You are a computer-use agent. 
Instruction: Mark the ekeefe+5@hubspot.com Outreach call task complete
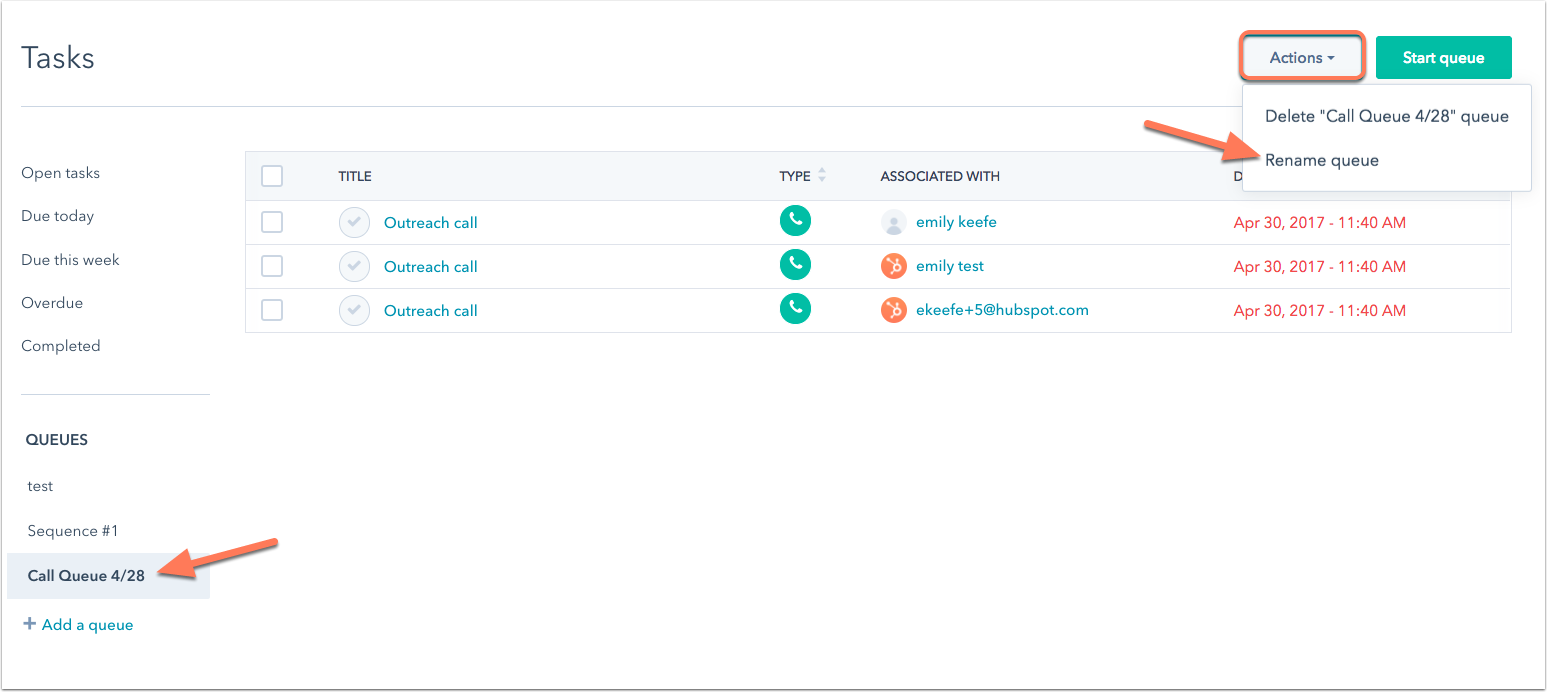pyautogui.click(x=354, y=310)
